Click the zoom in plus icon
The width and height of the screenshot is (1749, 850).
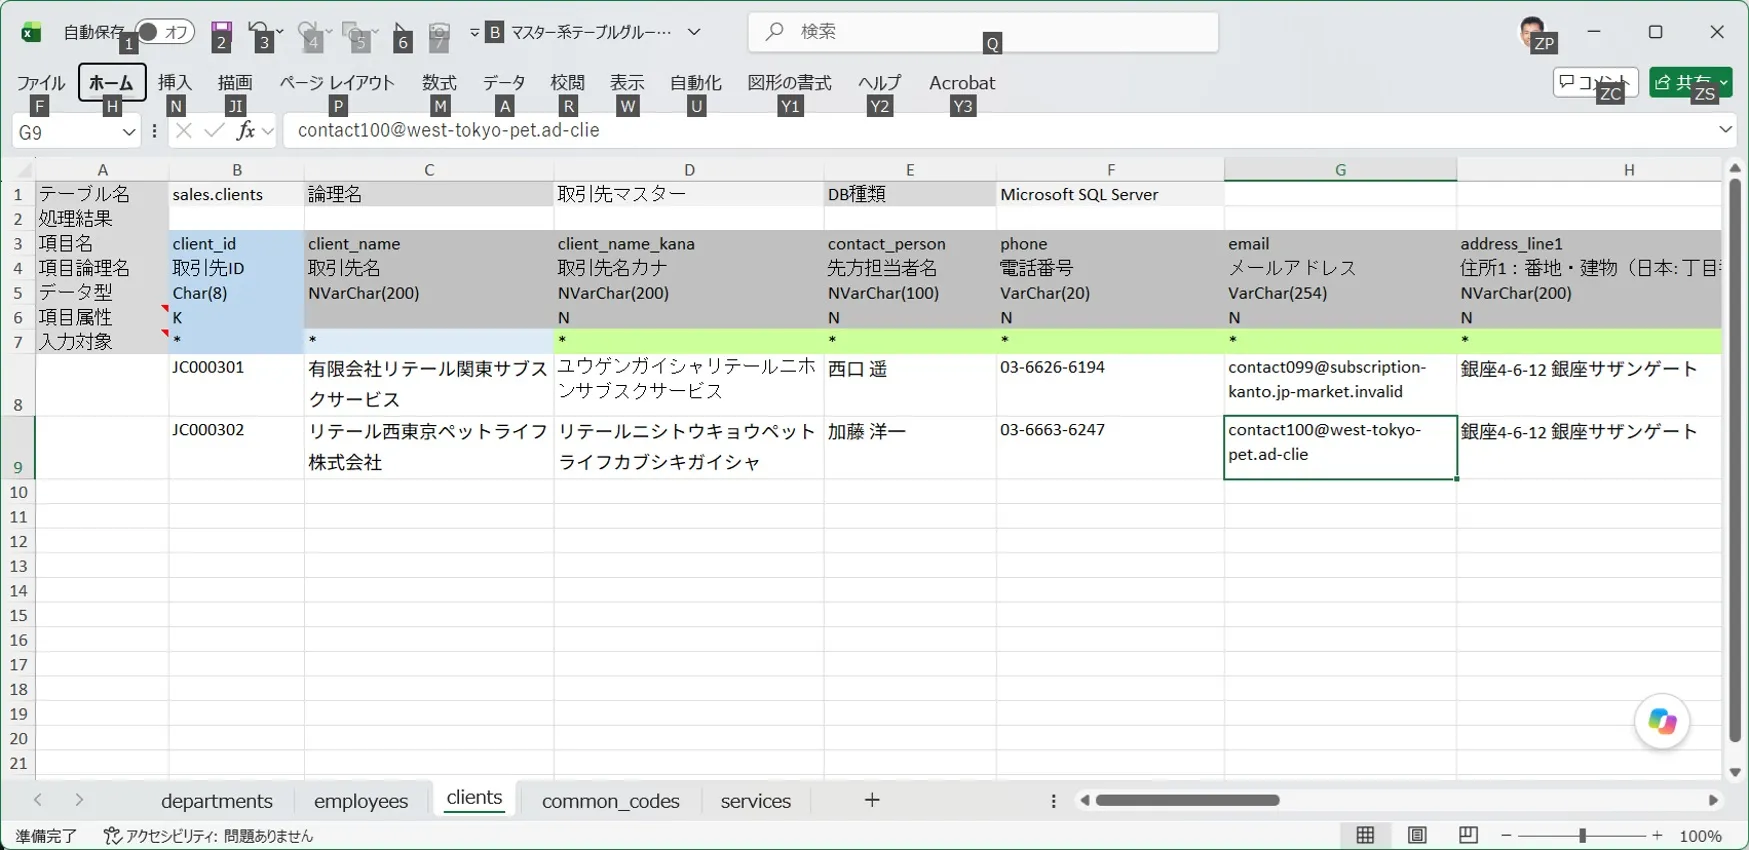coord(1657,835)
